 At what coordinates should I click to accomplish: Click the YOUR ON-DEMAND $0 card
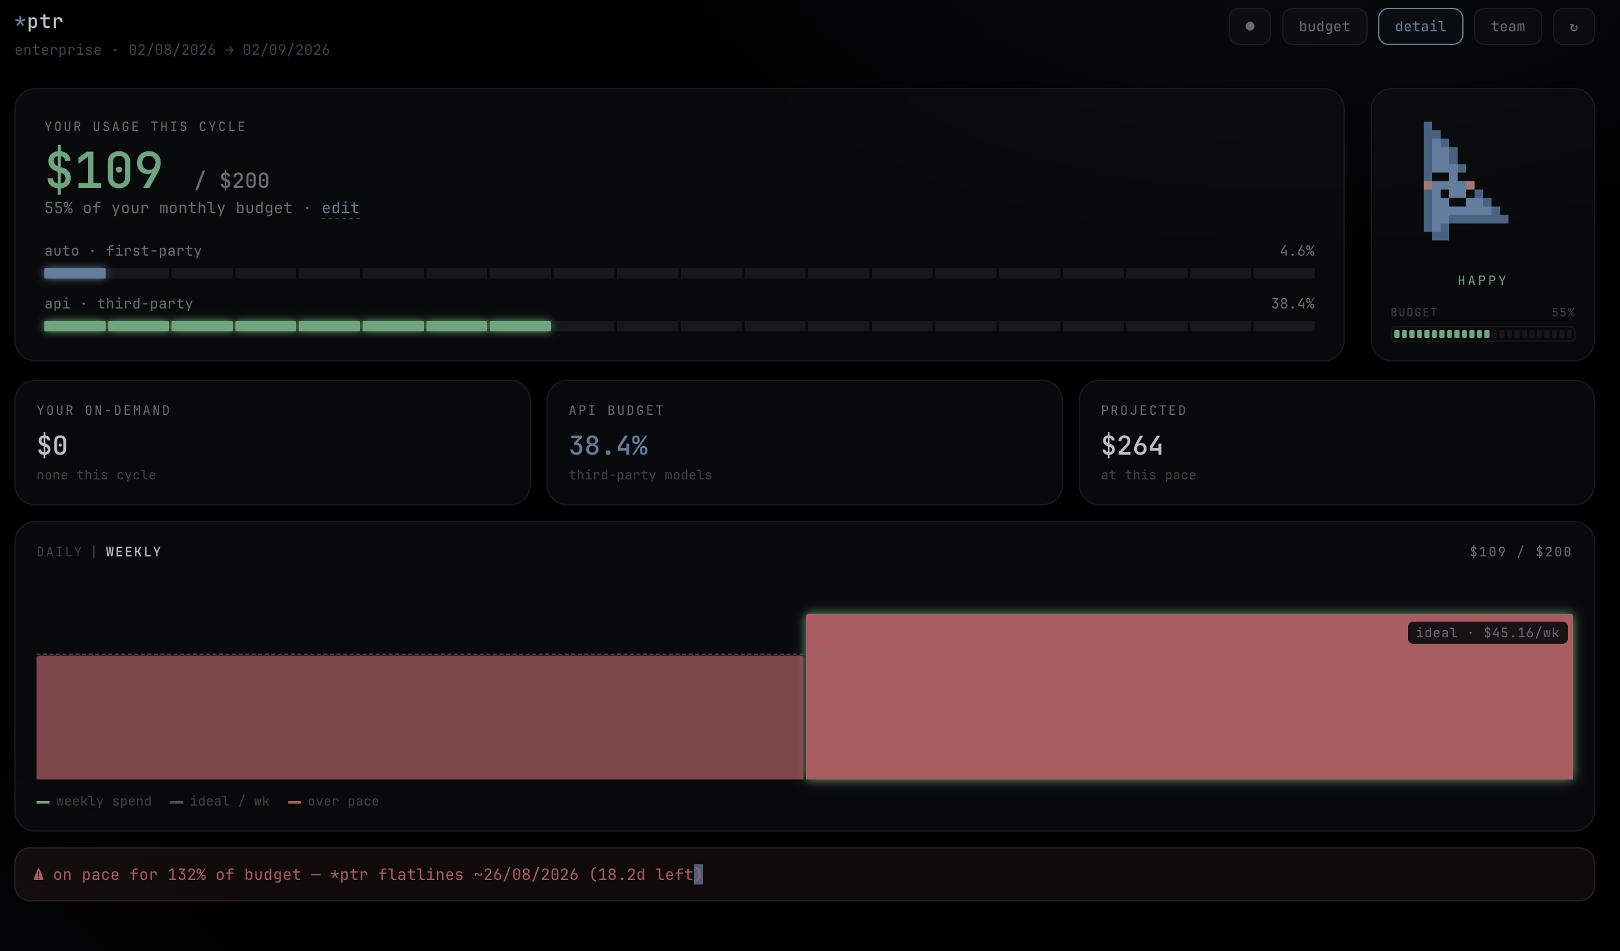[x=272, y=442]
